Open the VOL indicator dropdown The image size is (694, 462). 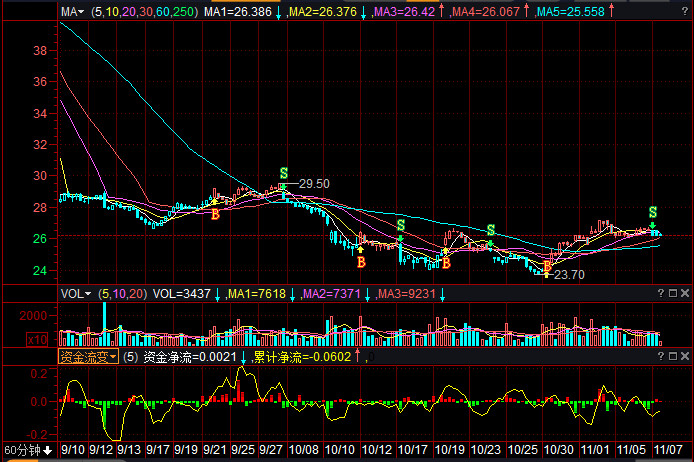pyautogui.click(x=74, y=294)
